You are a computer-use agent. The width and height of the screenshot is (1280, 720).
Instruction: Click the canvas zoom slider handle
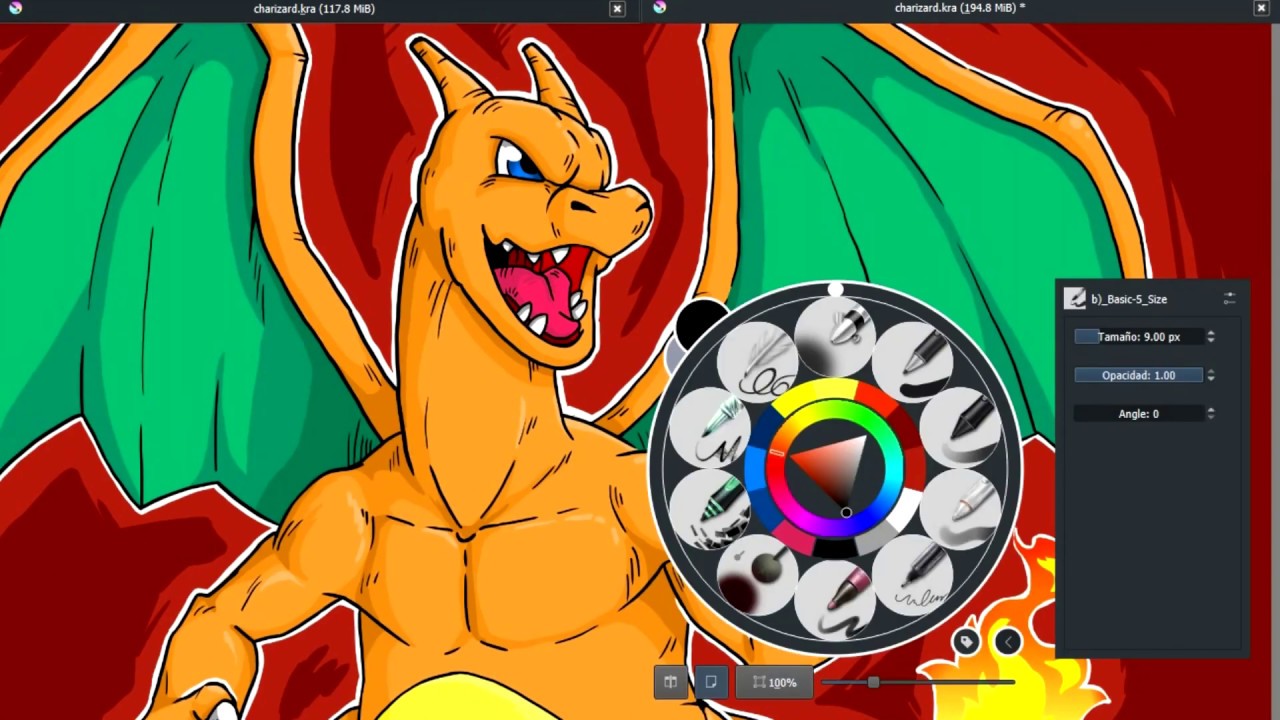pos(873,682)
